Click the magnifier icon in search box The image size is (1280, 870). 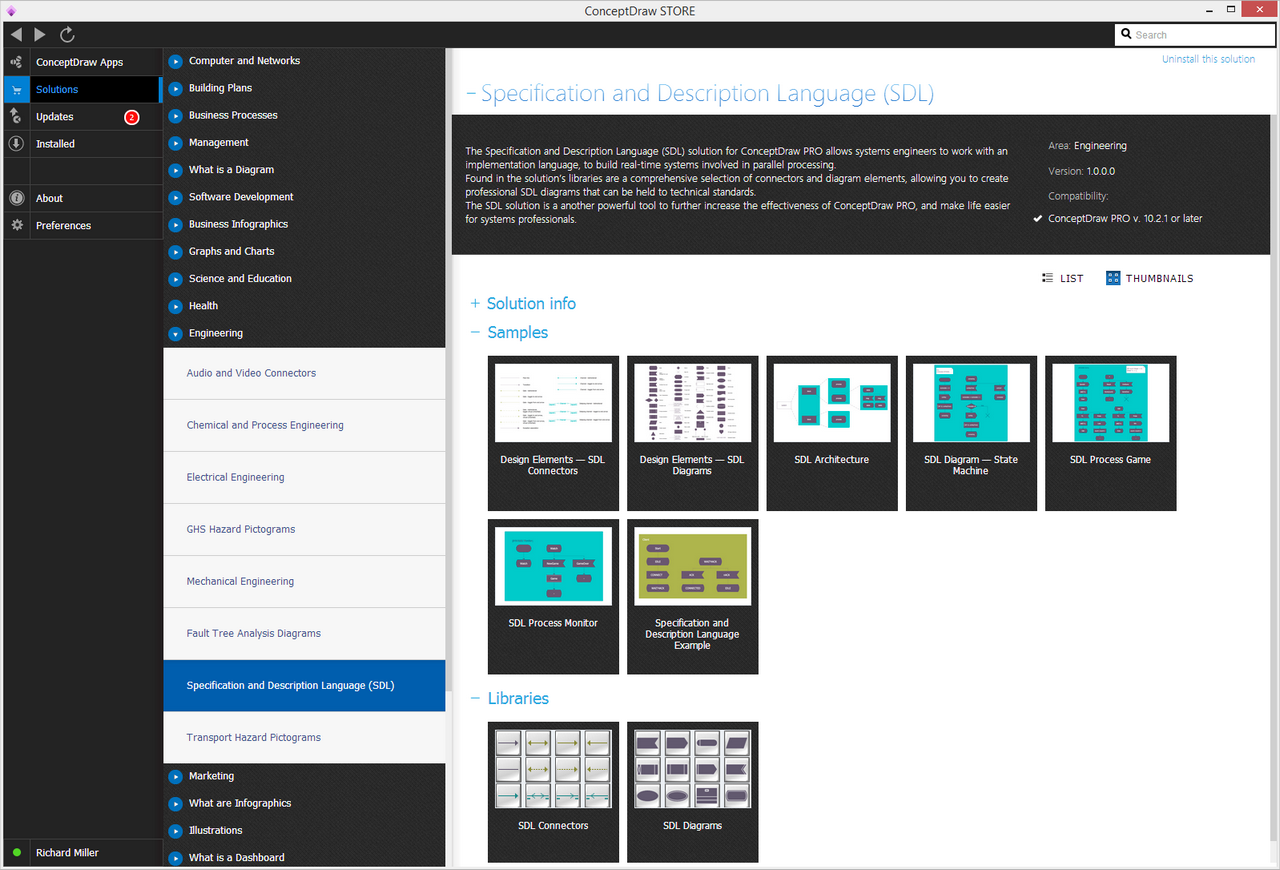coord(1127,35)
